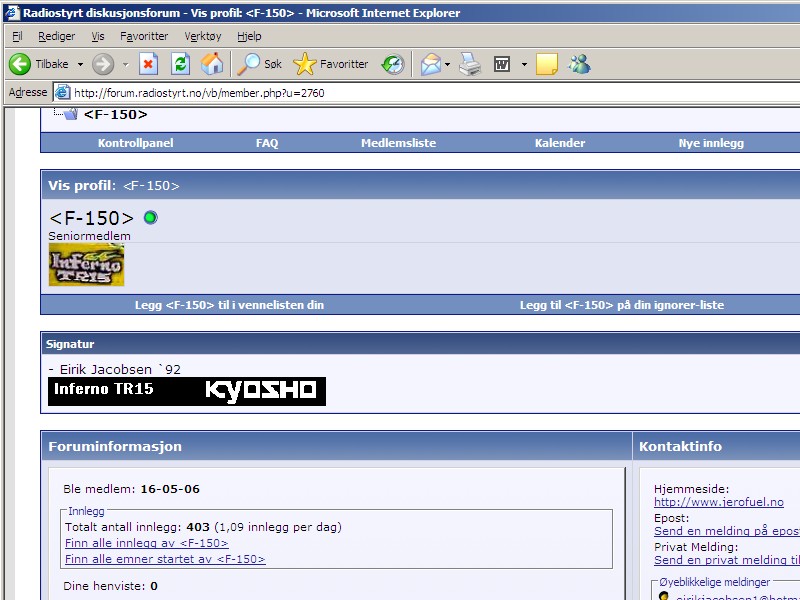Click 'Finn alle innlegg av <F-150>' link
Screen dimensions: 800x600
click(x=146, y=543)
